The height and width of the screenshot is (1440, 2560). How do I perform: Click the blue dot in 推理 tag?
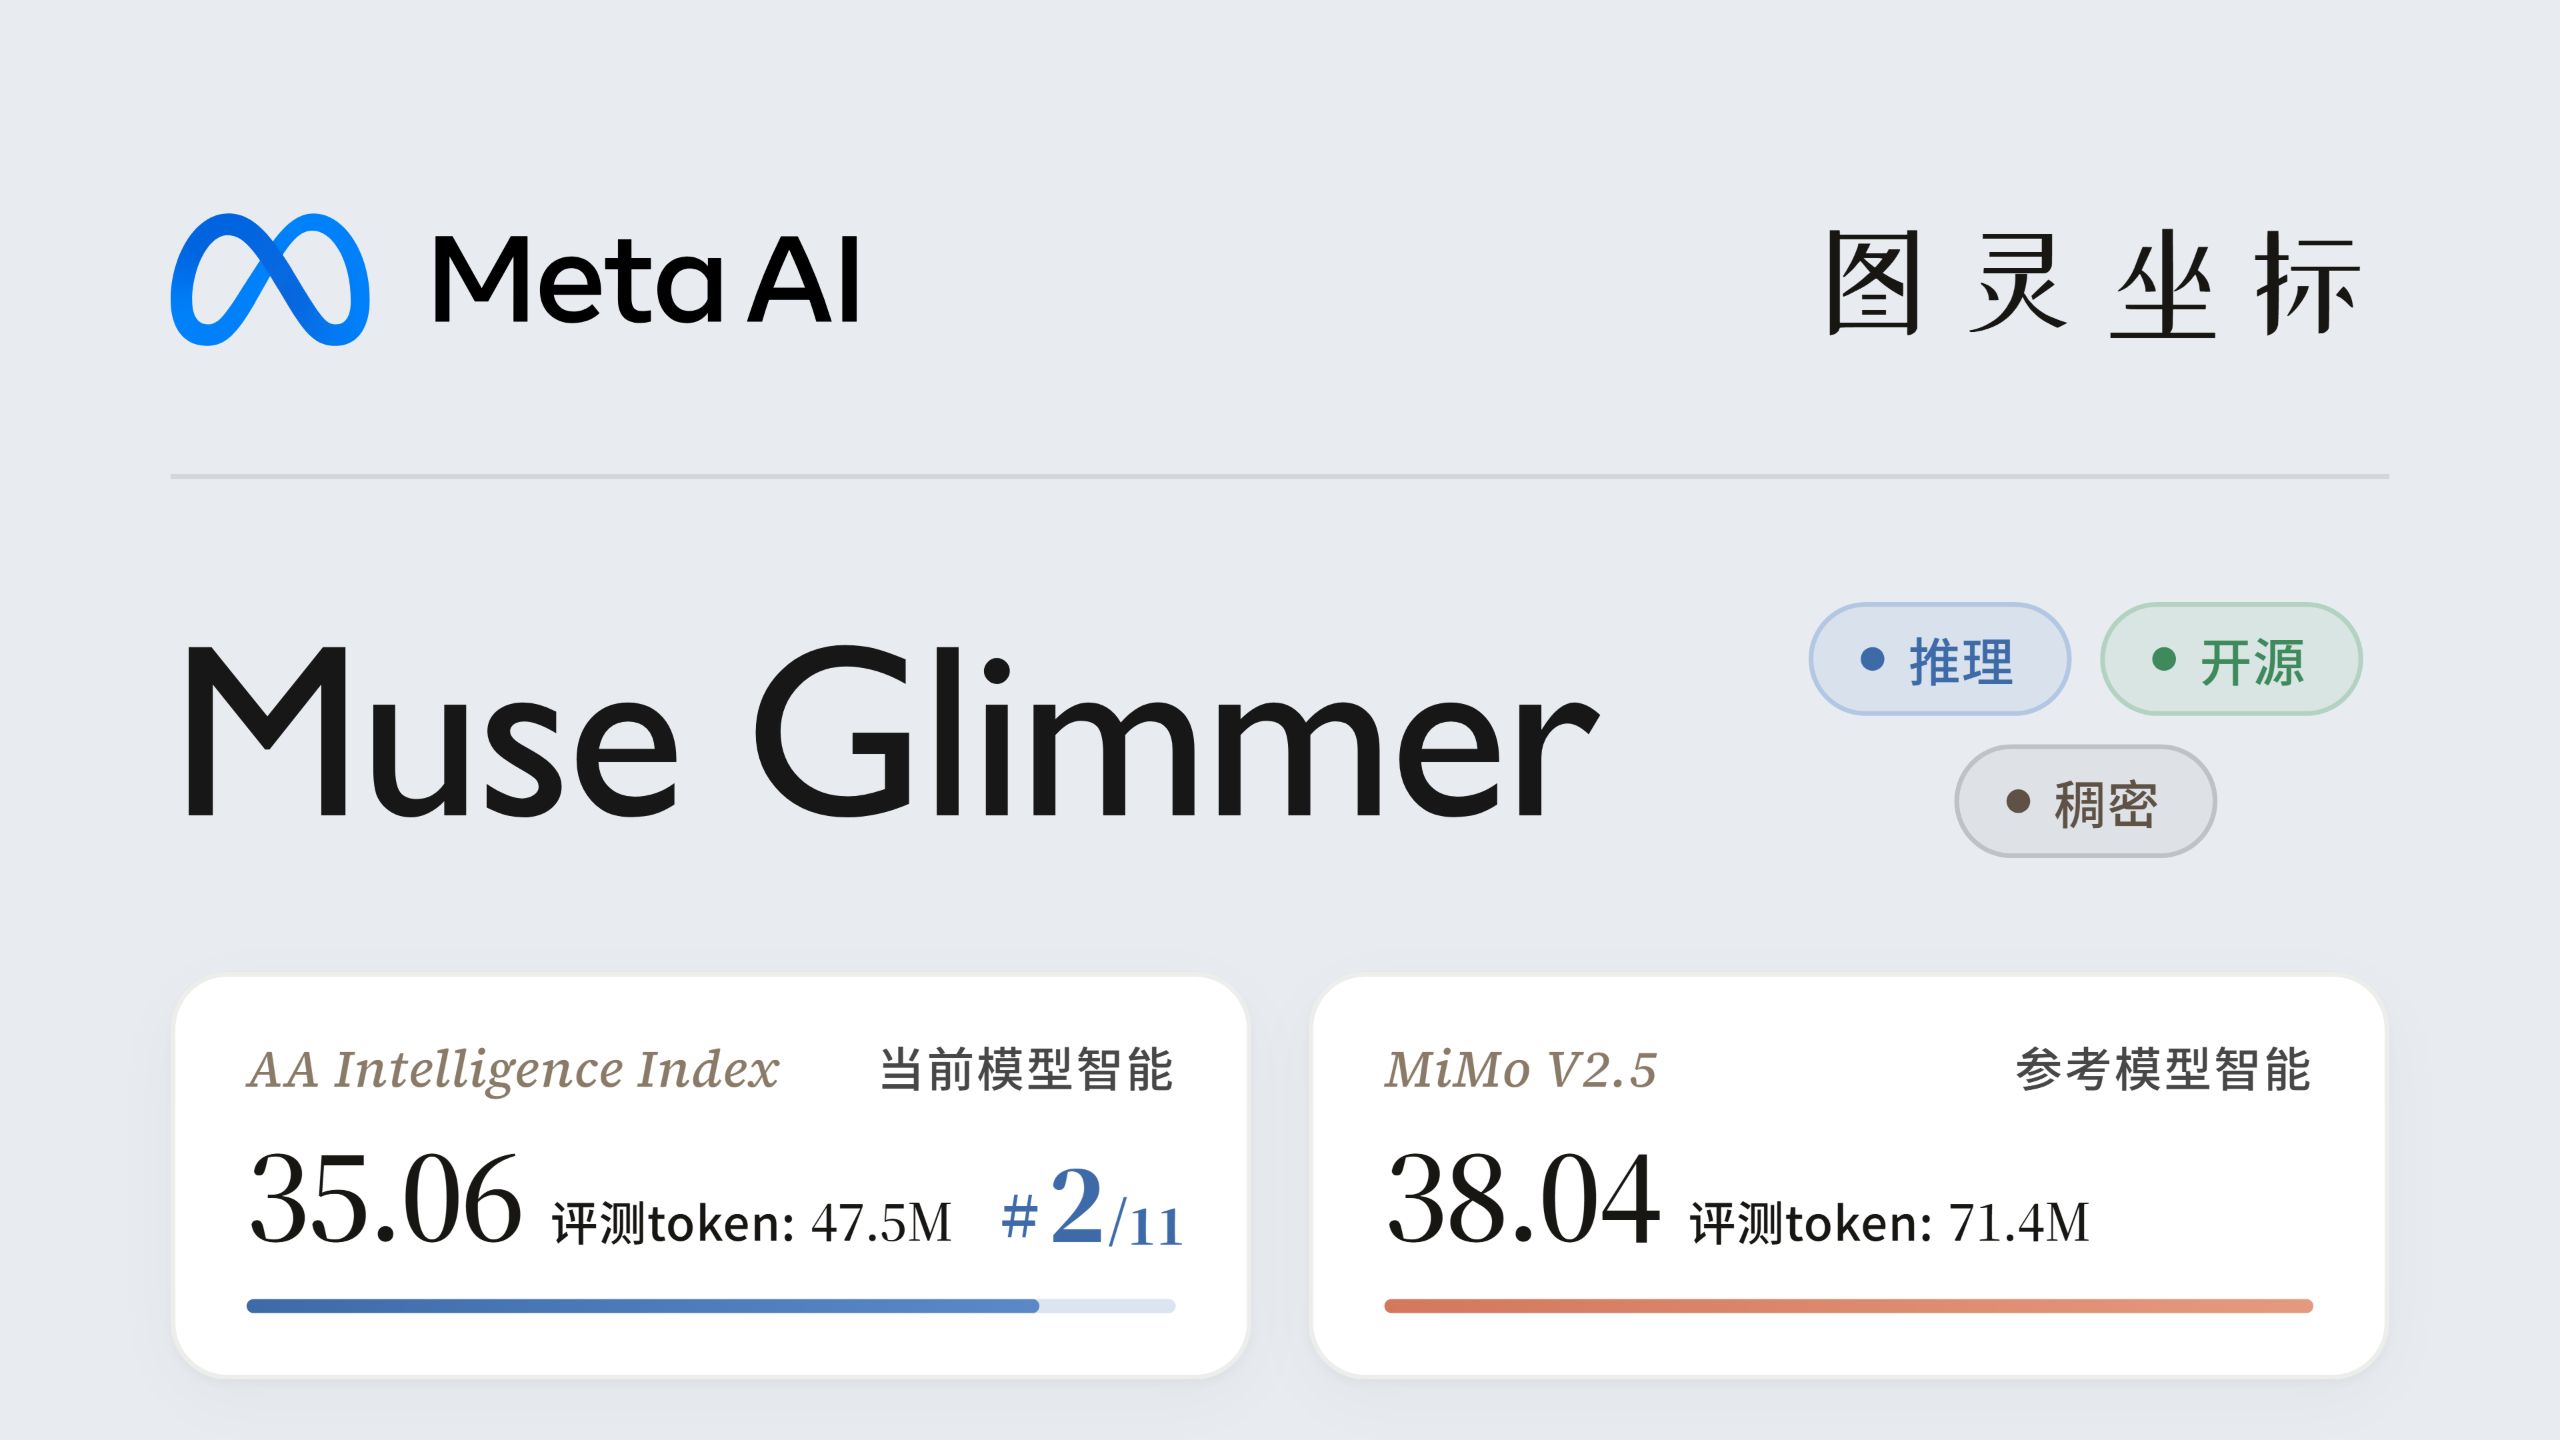coord(1872,659)
